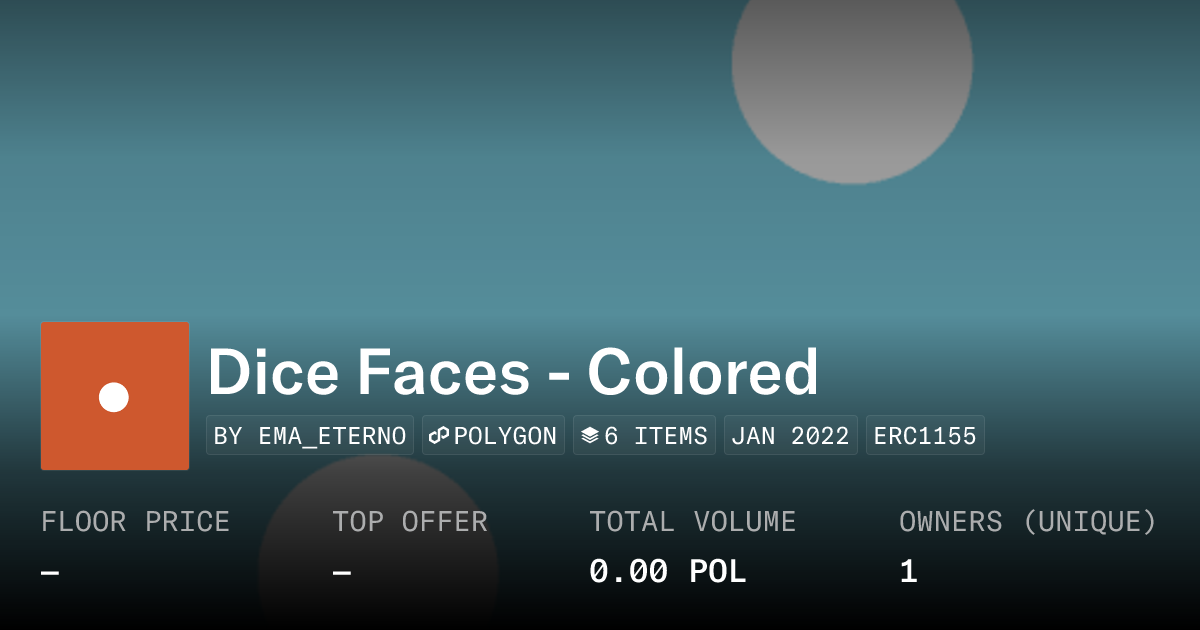1200x630 pixels.
Task: Click the TOP OFFER label
Action: tap(410, 522)
